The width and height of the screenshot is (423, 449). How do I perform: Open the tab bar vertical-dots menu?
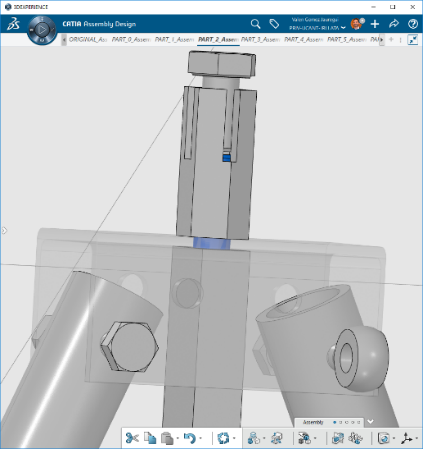point(400,40)
